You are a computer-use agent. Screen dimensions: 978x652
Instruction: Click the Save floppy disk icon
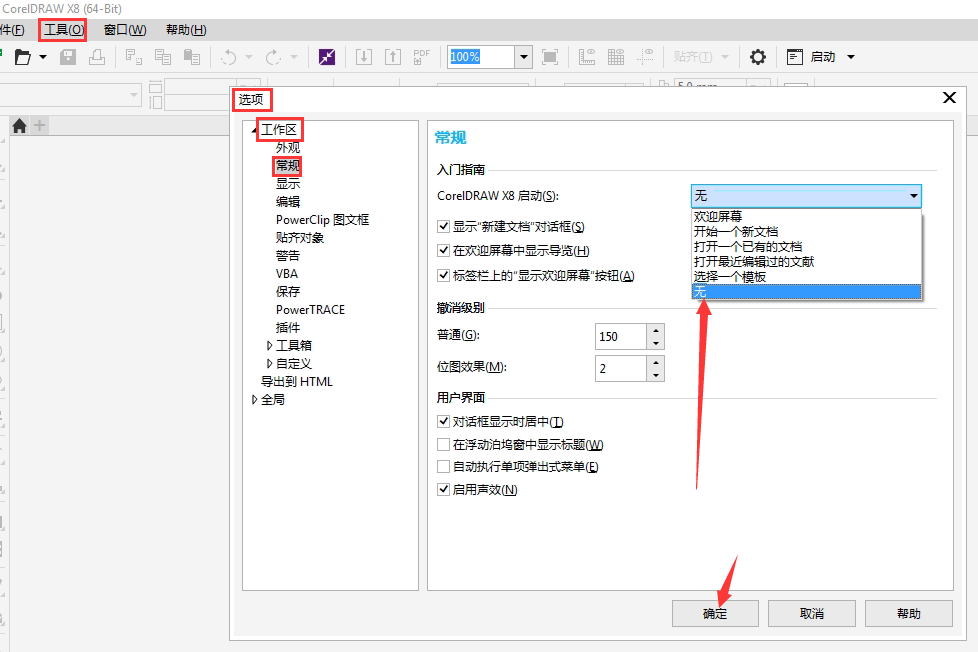(x=68, y=57)
